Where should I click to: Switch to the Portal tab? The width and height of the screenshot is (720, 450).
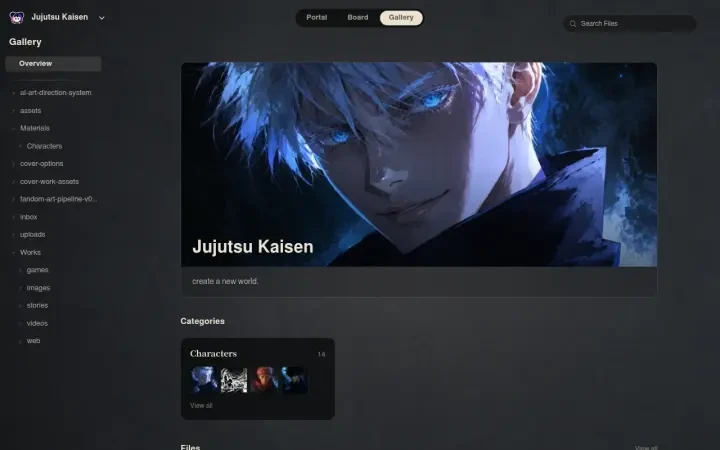[x=316, y=17]
